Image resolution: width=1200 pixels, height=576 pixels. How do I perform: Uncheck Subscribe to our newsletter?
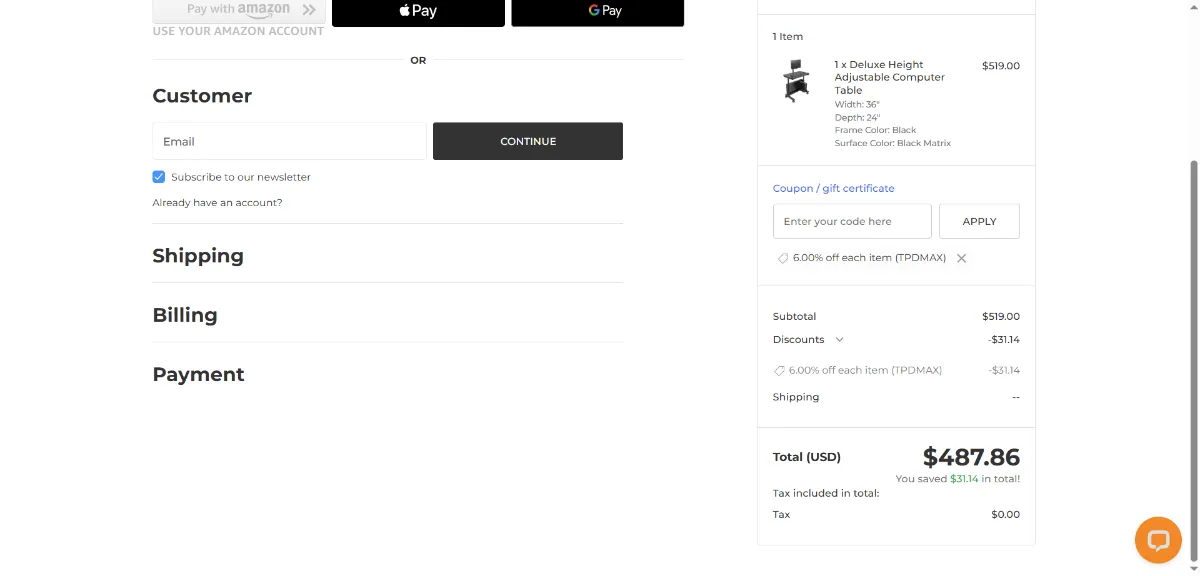click(159, 177)
